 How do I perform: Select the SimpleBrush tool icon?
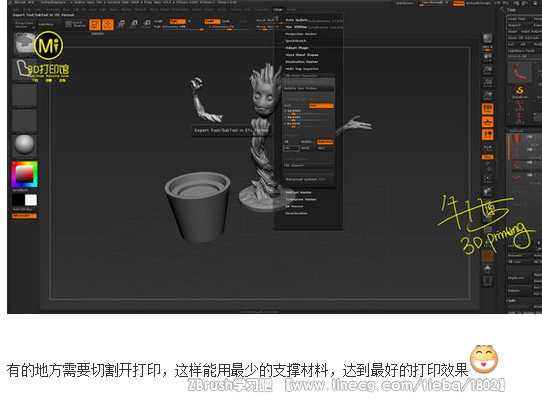(x=520, y=91)
